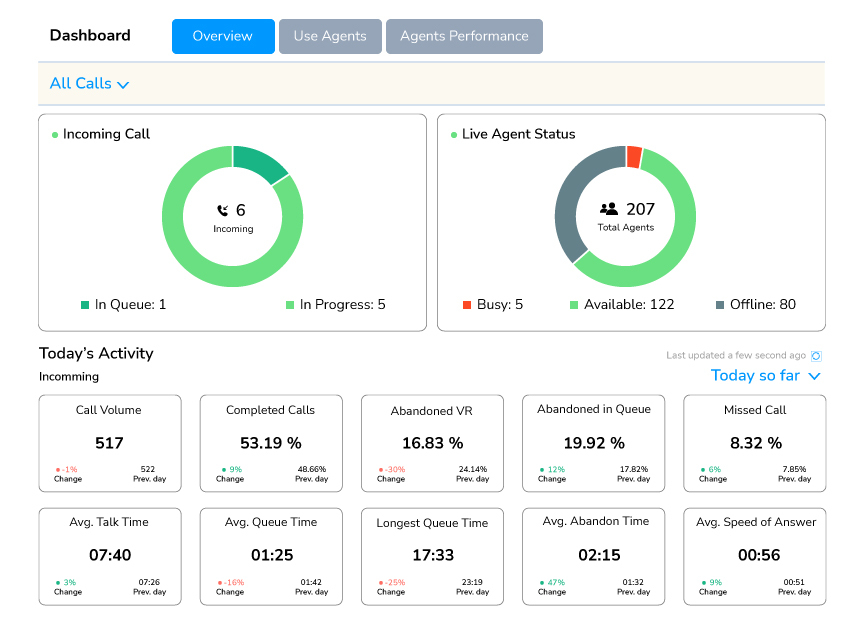The height and width of the screenshot is (628, 864).
Task: Click the incoming phone icon in donut
Action: 223,210
